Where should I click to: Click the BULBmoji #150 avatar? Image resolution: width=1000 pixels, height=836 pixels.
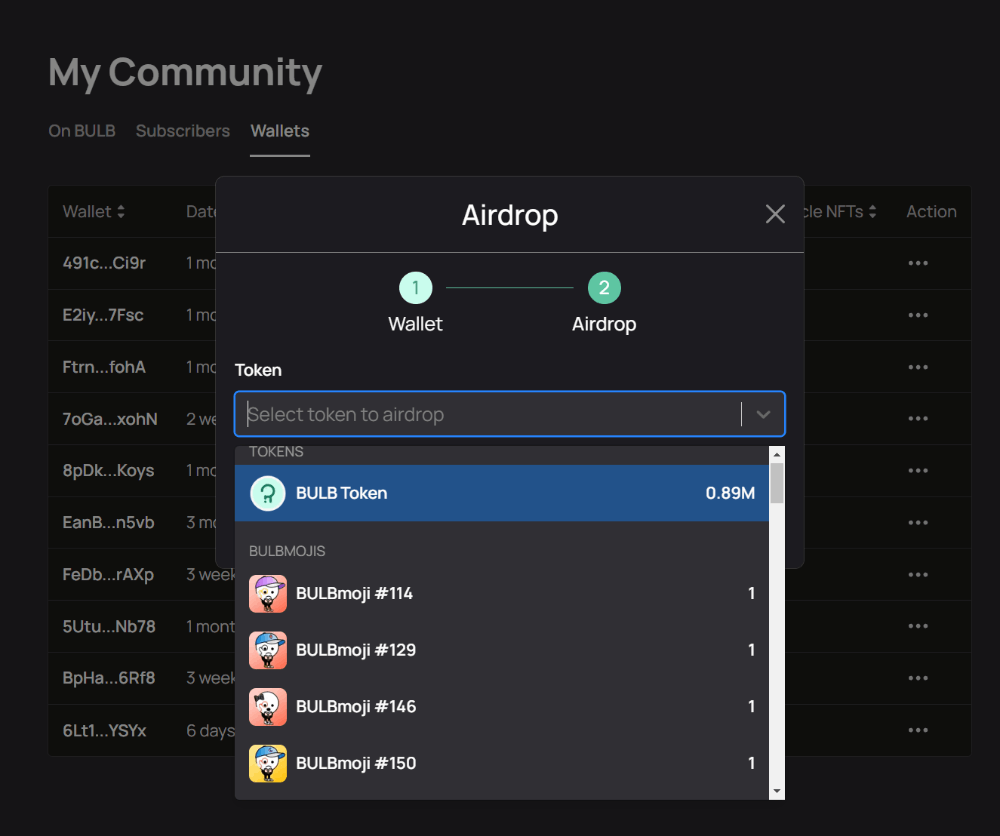[x=268, y=763]
